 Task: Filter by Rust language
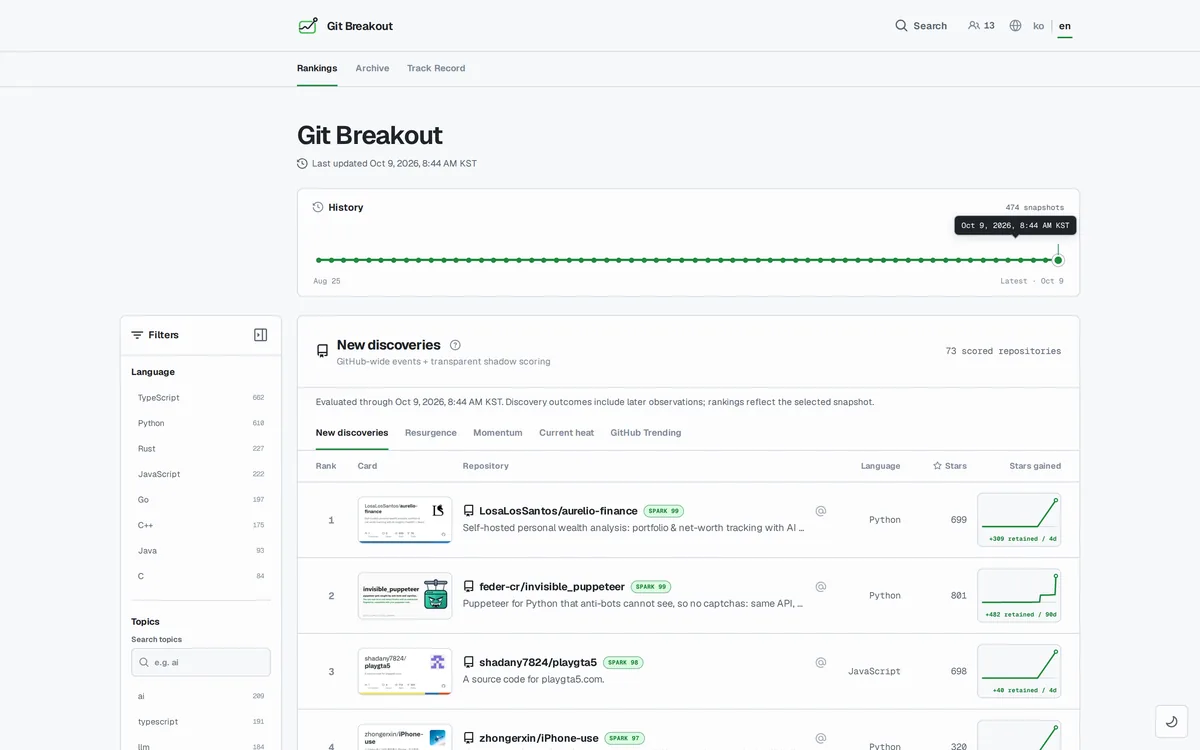point(201,448)
